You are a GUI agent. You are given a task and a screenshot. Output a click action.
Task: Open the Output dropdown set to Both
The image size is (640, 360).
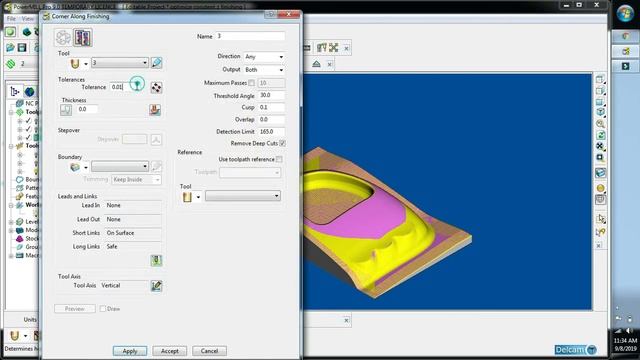point(264,70)
